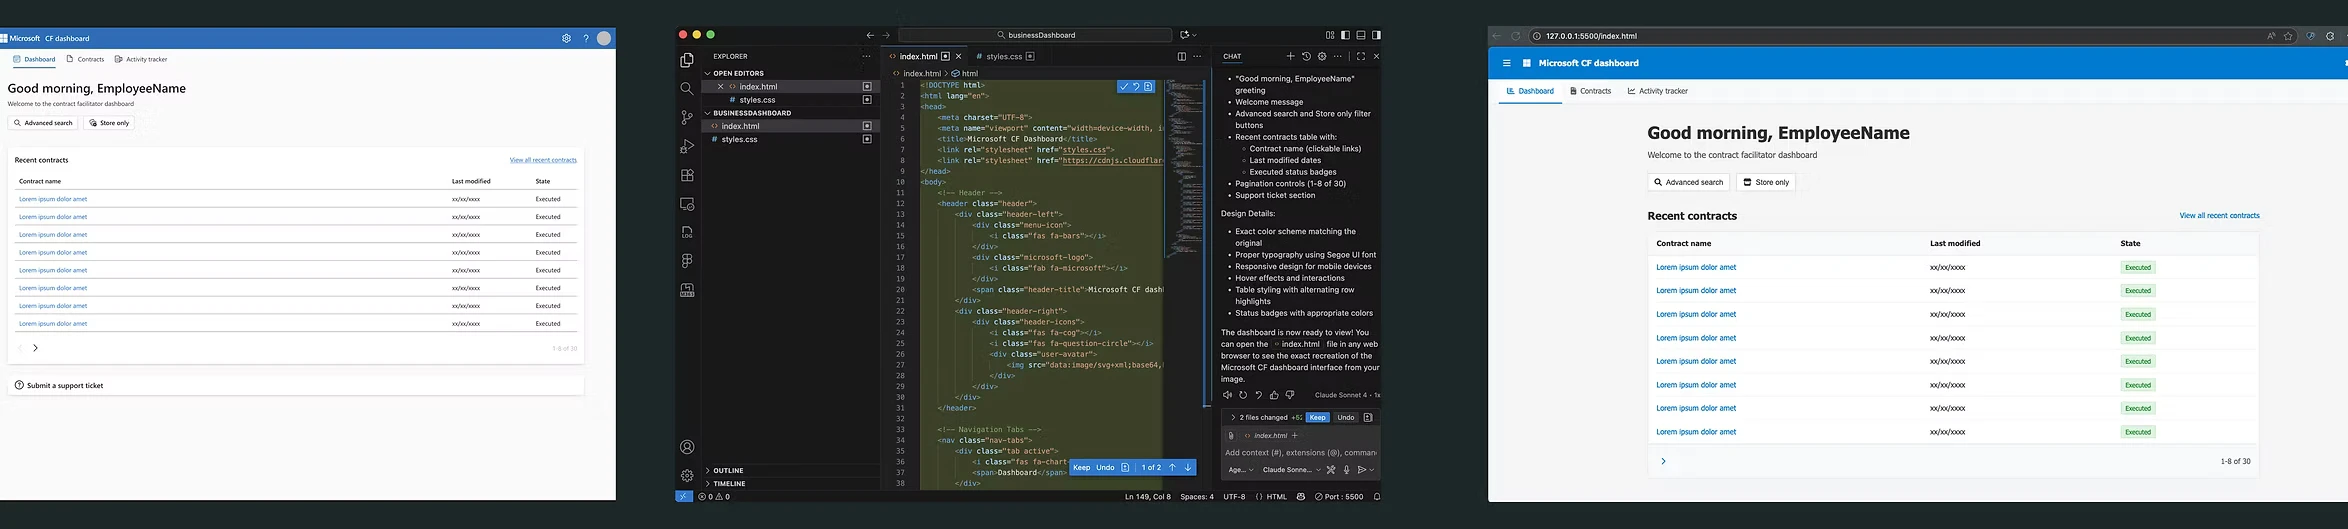
Task: Open the Search icon in VS Code activity bar
Action: (687, 89)
